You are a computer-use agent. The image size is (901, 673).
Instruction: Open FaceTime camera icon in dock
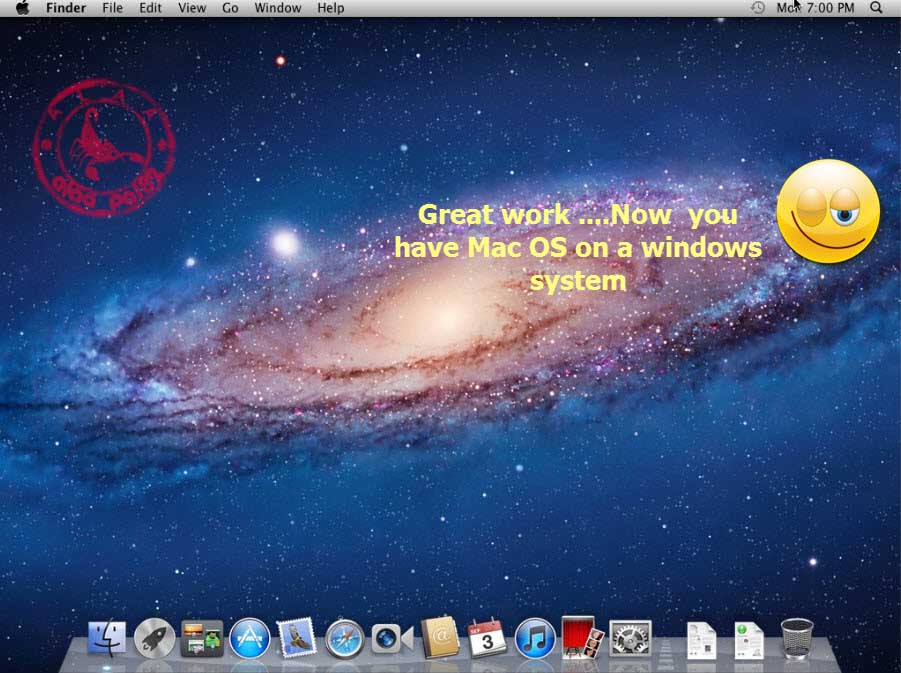[x=392, y=639]
